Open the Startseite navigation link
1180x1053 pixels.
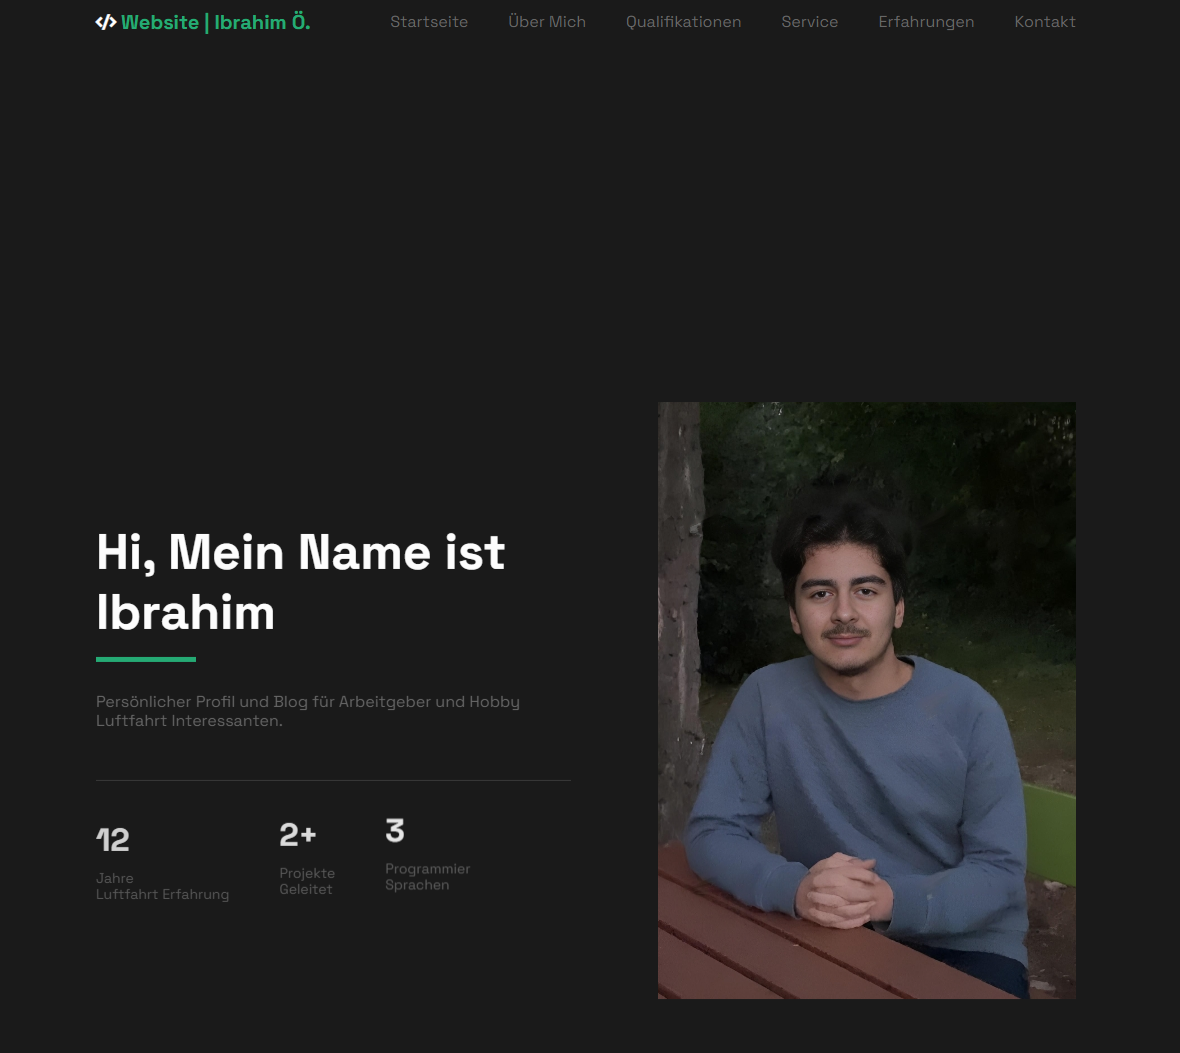click(429, 21)
